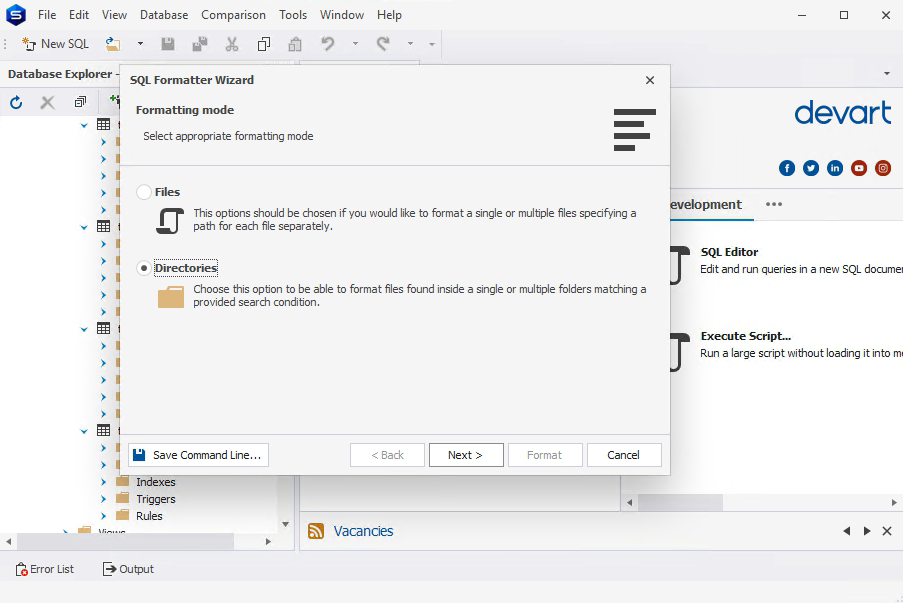Select the Triggers tree item

click(x=155, y=499)
